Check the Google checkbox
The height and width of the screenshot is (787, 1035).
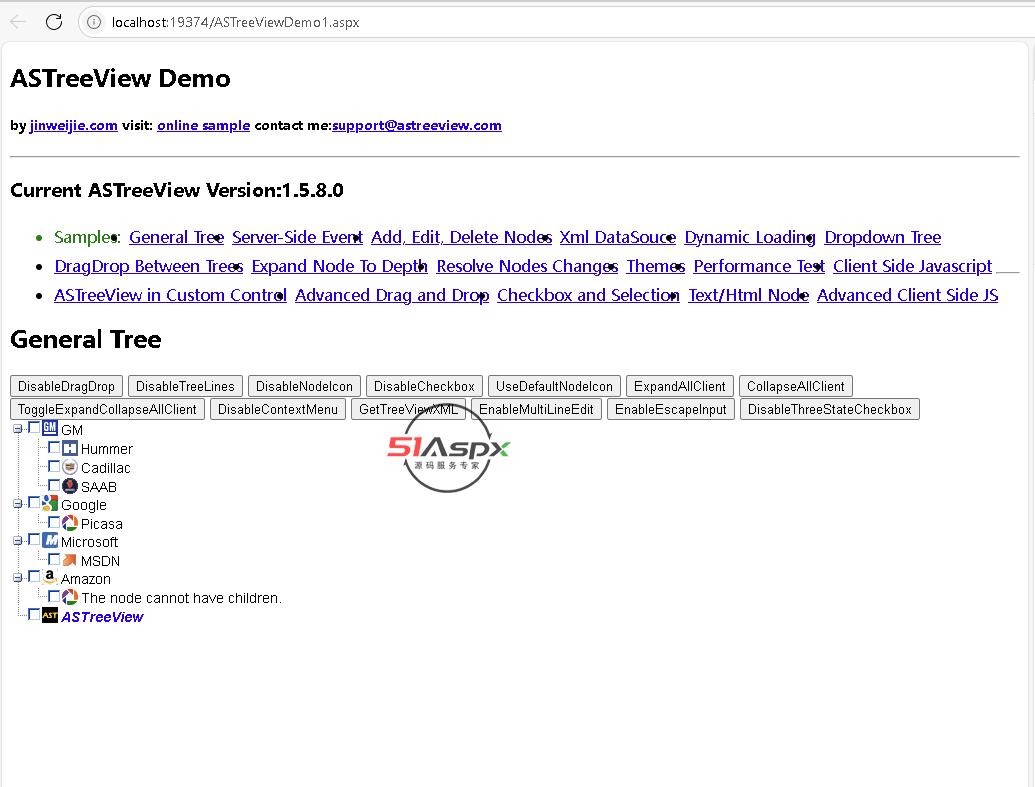click(34, 503)
